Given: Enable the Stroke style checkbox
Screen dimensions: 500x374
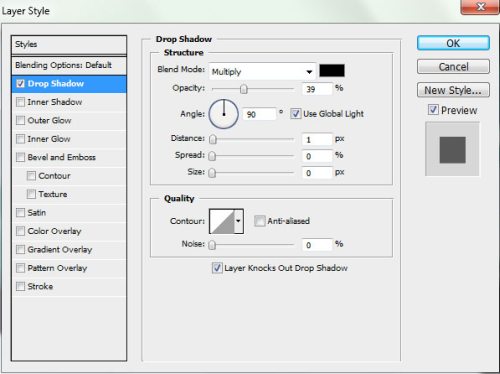Looking at the screenshot, I should tap(20, 286).
